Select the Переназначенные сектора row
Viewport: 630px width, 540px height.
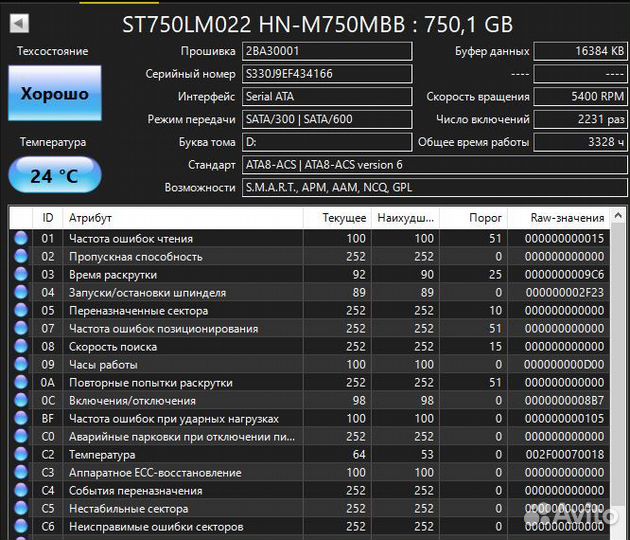(309, 310)
